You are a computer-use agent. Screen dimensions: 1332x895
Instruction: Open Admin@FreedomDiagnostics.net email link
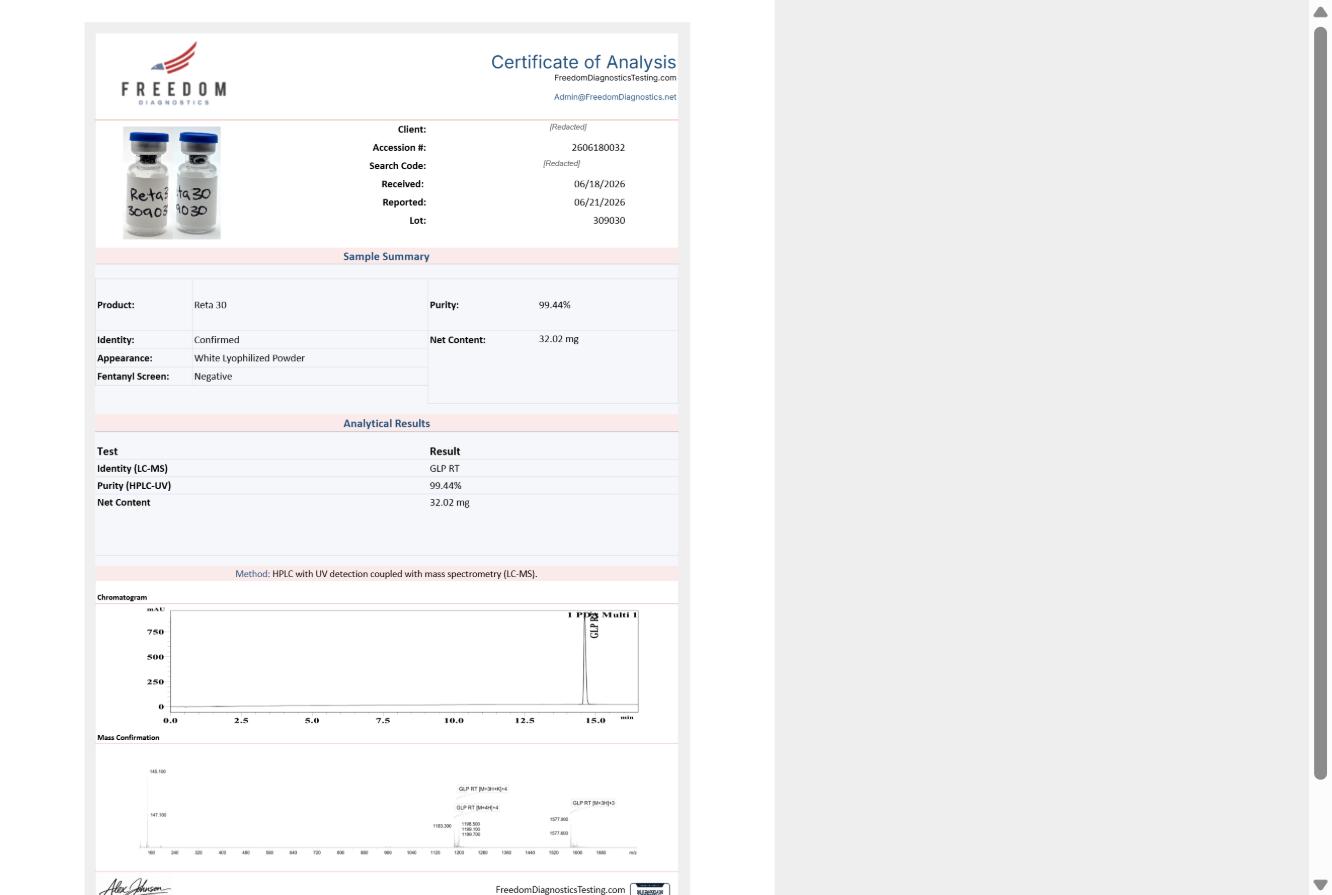615,97
